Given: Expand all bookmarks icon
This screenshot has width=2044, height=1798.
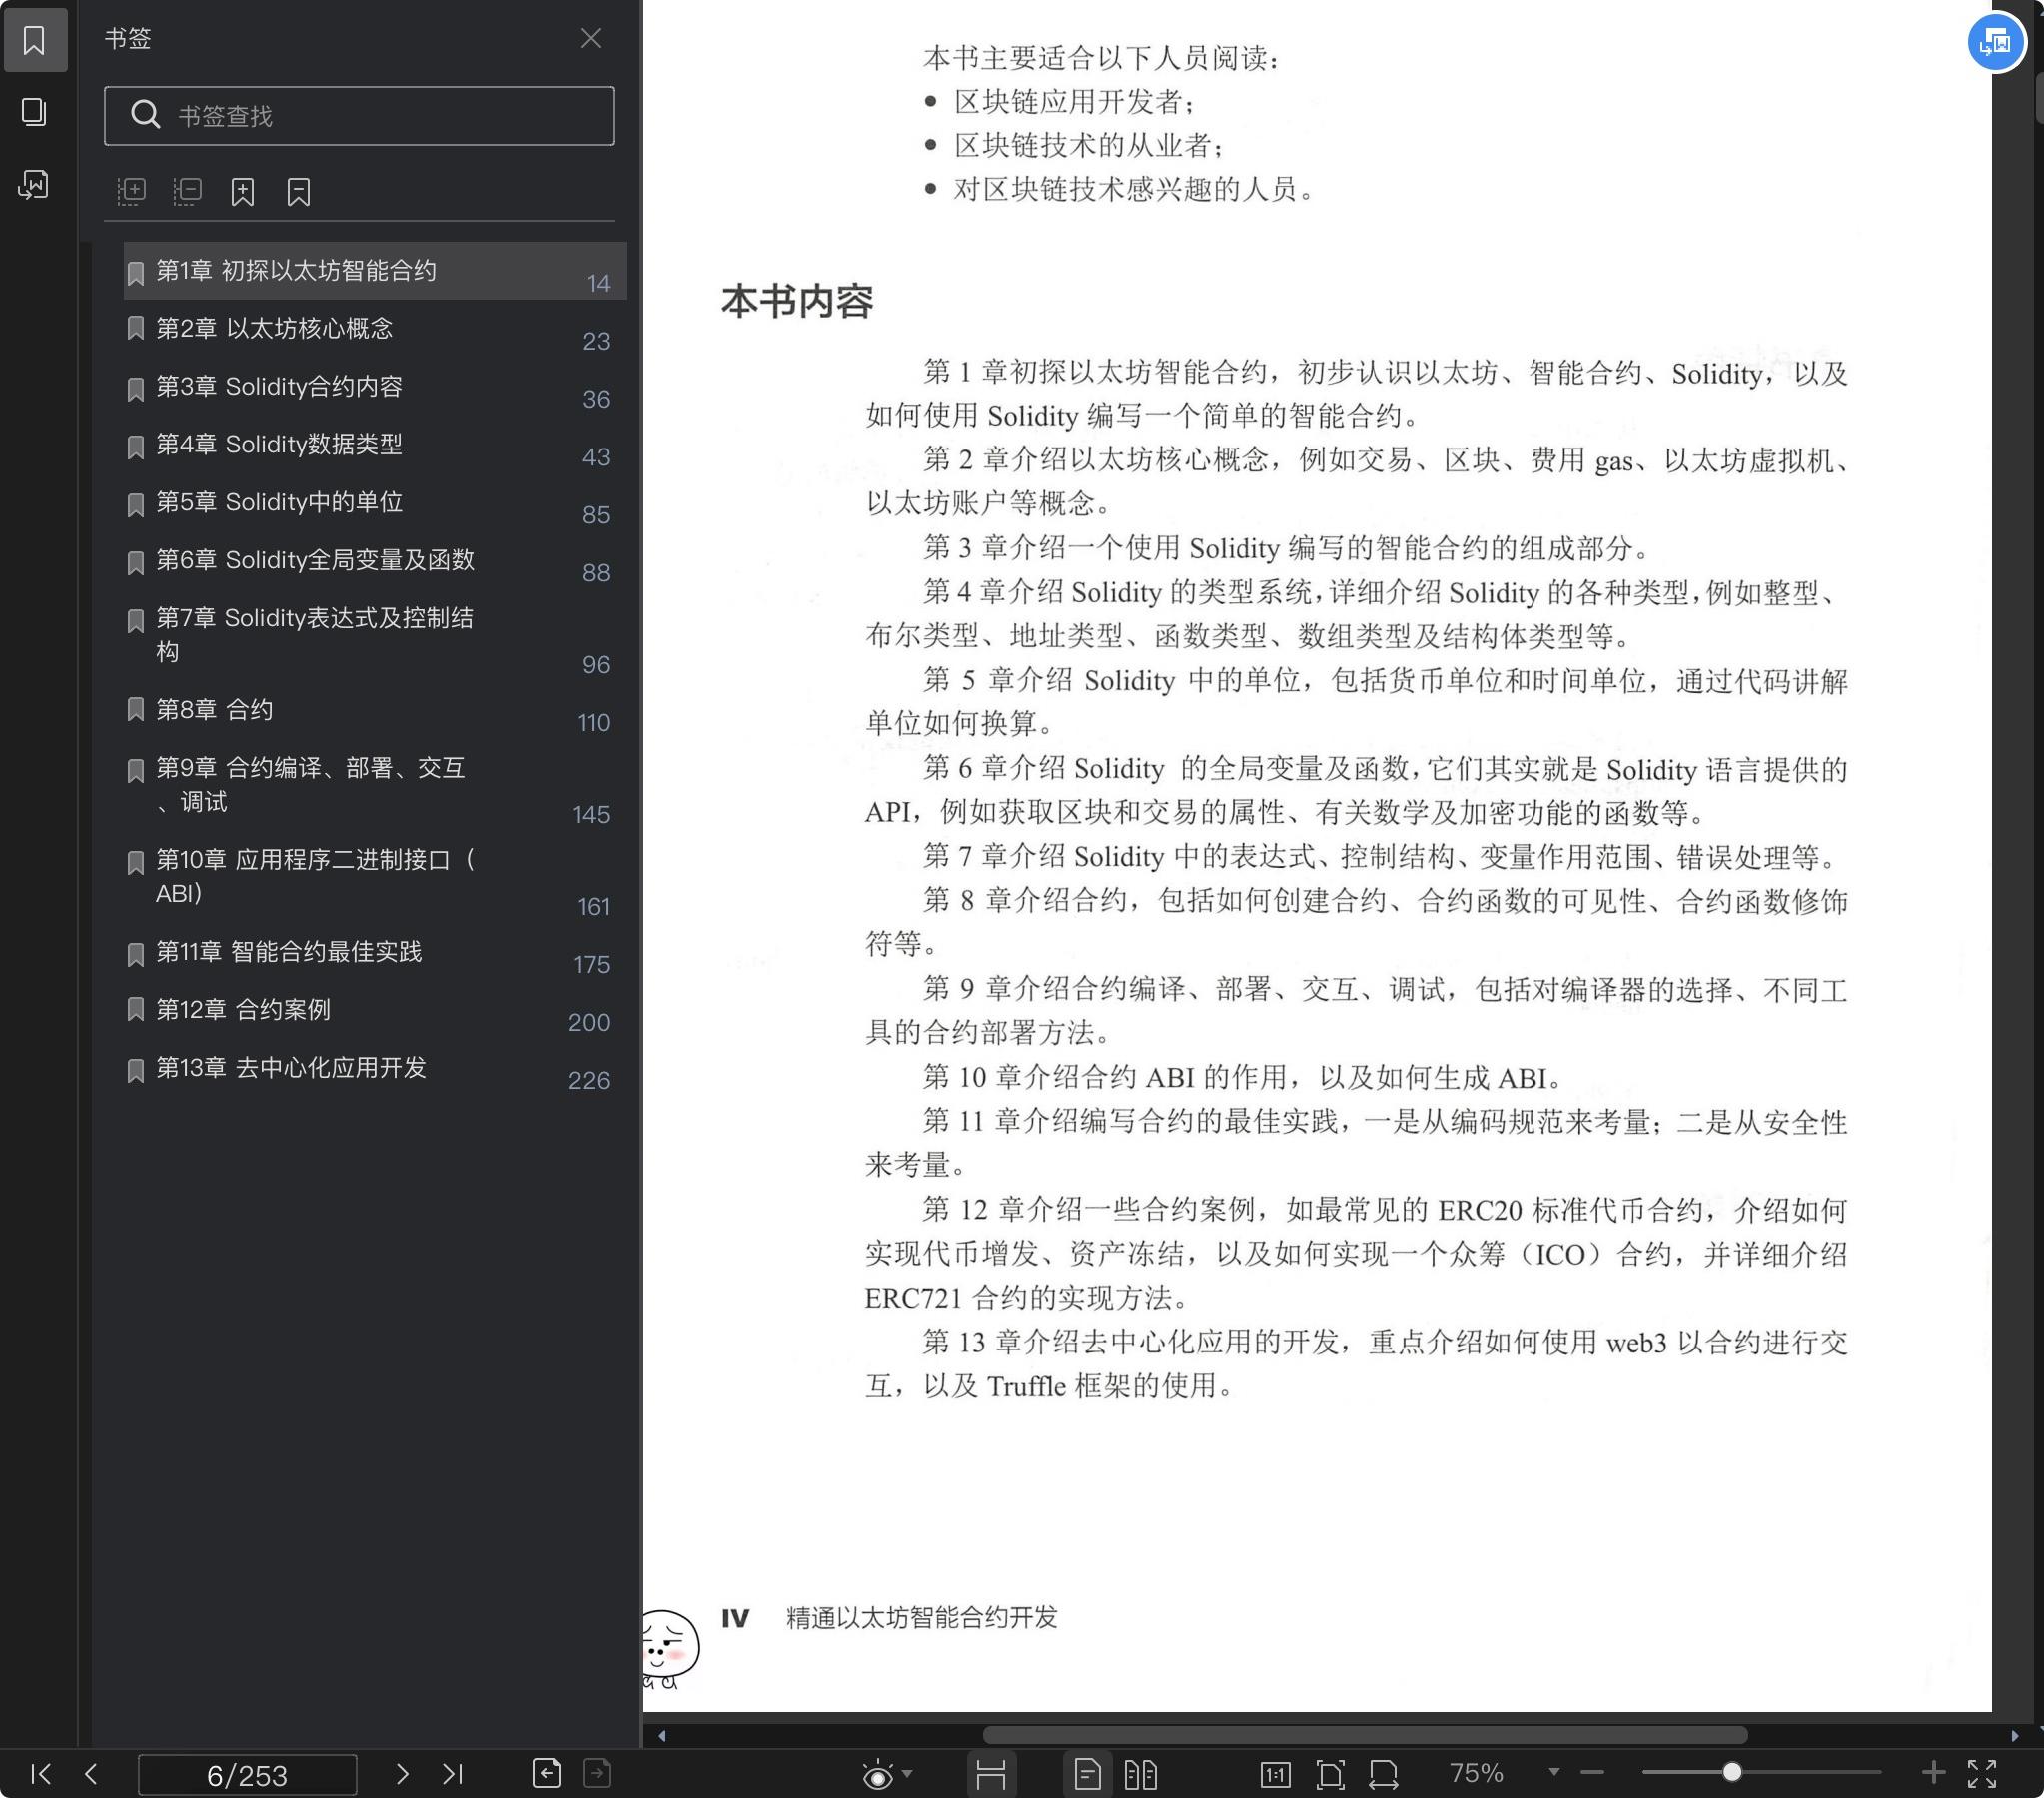Looking at the screenshot, I should click(x=131, y=191).
